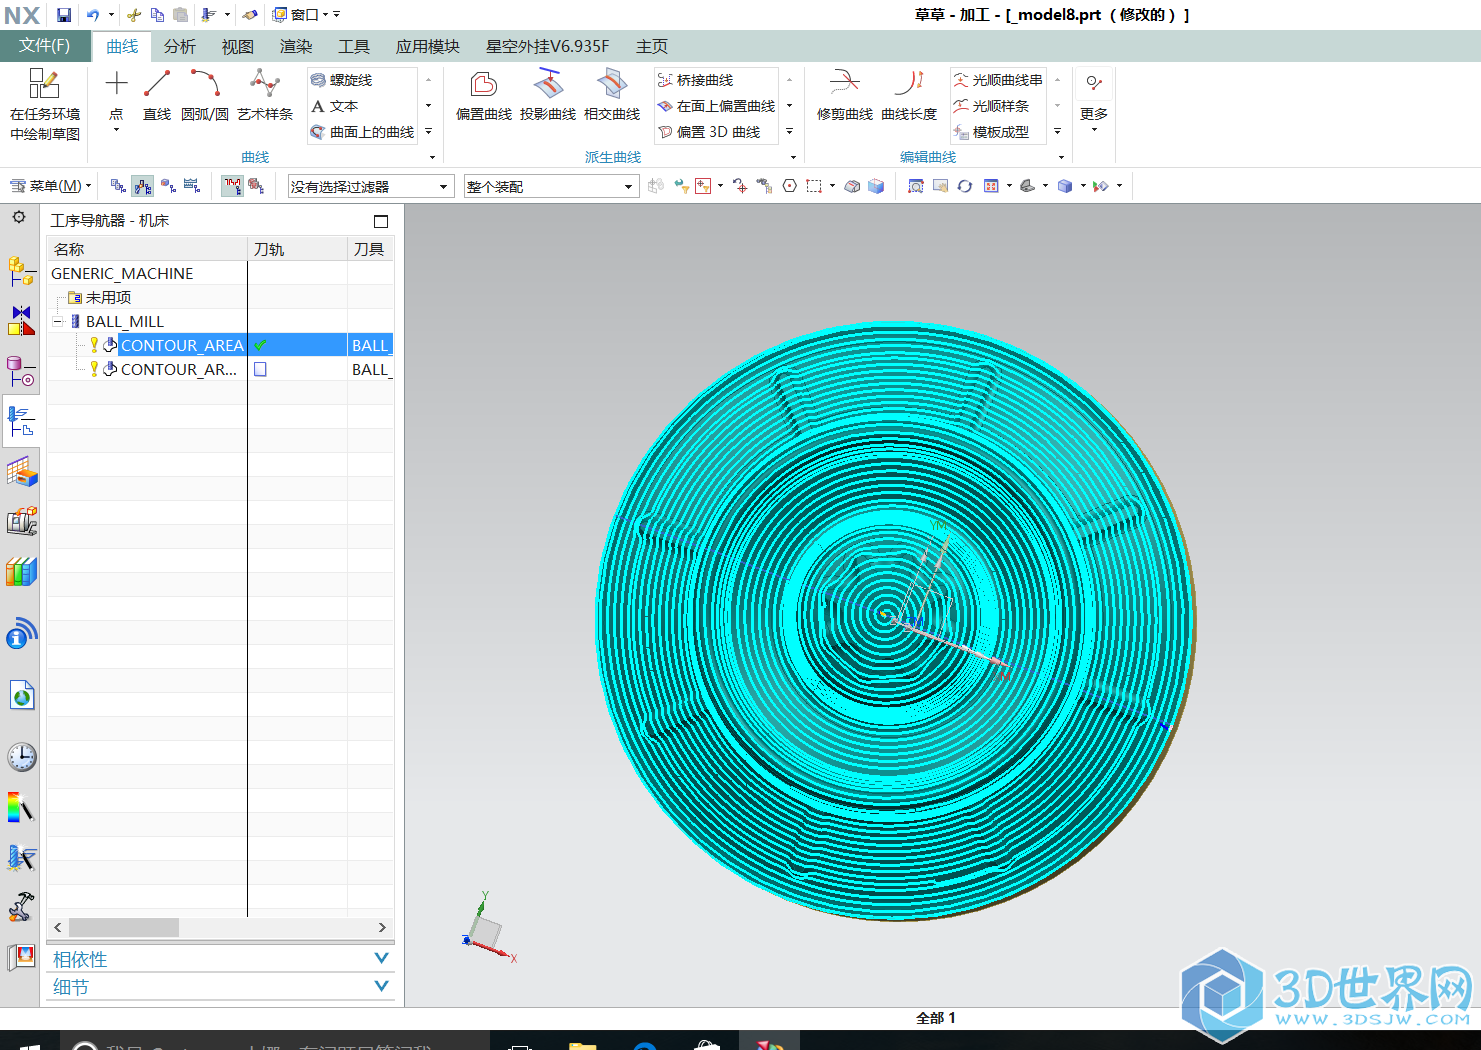The image size is (1481, 1050).
Task: Collapse the BALL_MILL tree node
Action: (58, 321)
